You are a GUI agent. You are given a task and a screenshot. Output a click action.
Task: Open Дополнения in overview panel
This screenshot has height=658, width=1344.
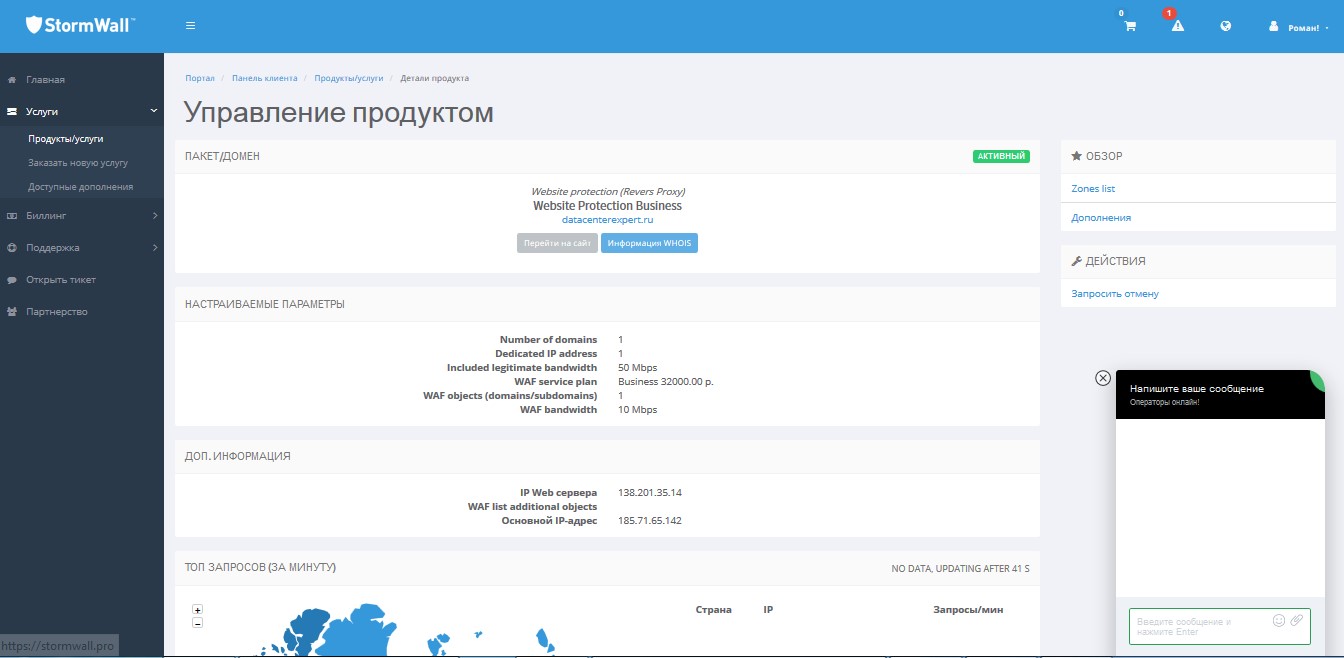coord(1101,217)
